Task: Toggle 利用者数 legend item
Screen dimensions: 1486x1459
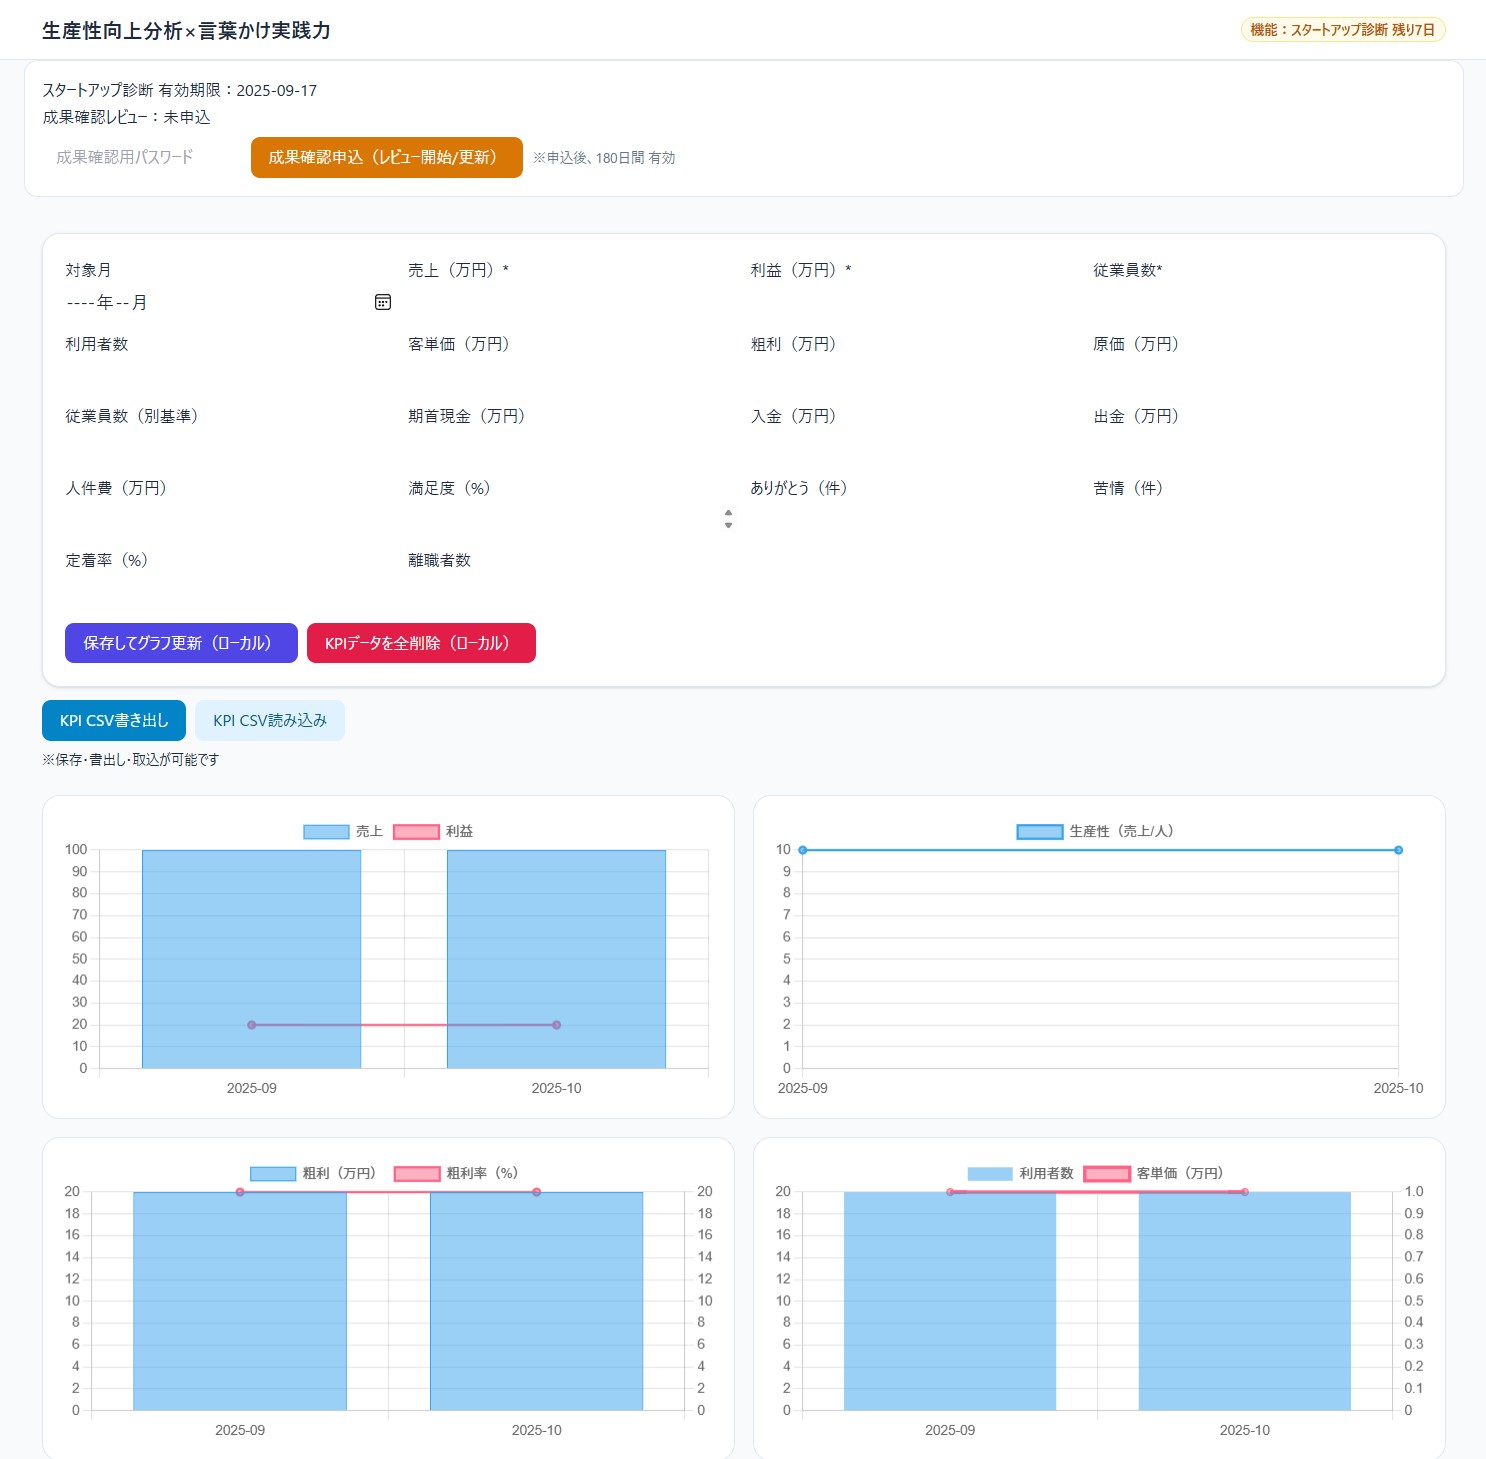Action: 990,1174
